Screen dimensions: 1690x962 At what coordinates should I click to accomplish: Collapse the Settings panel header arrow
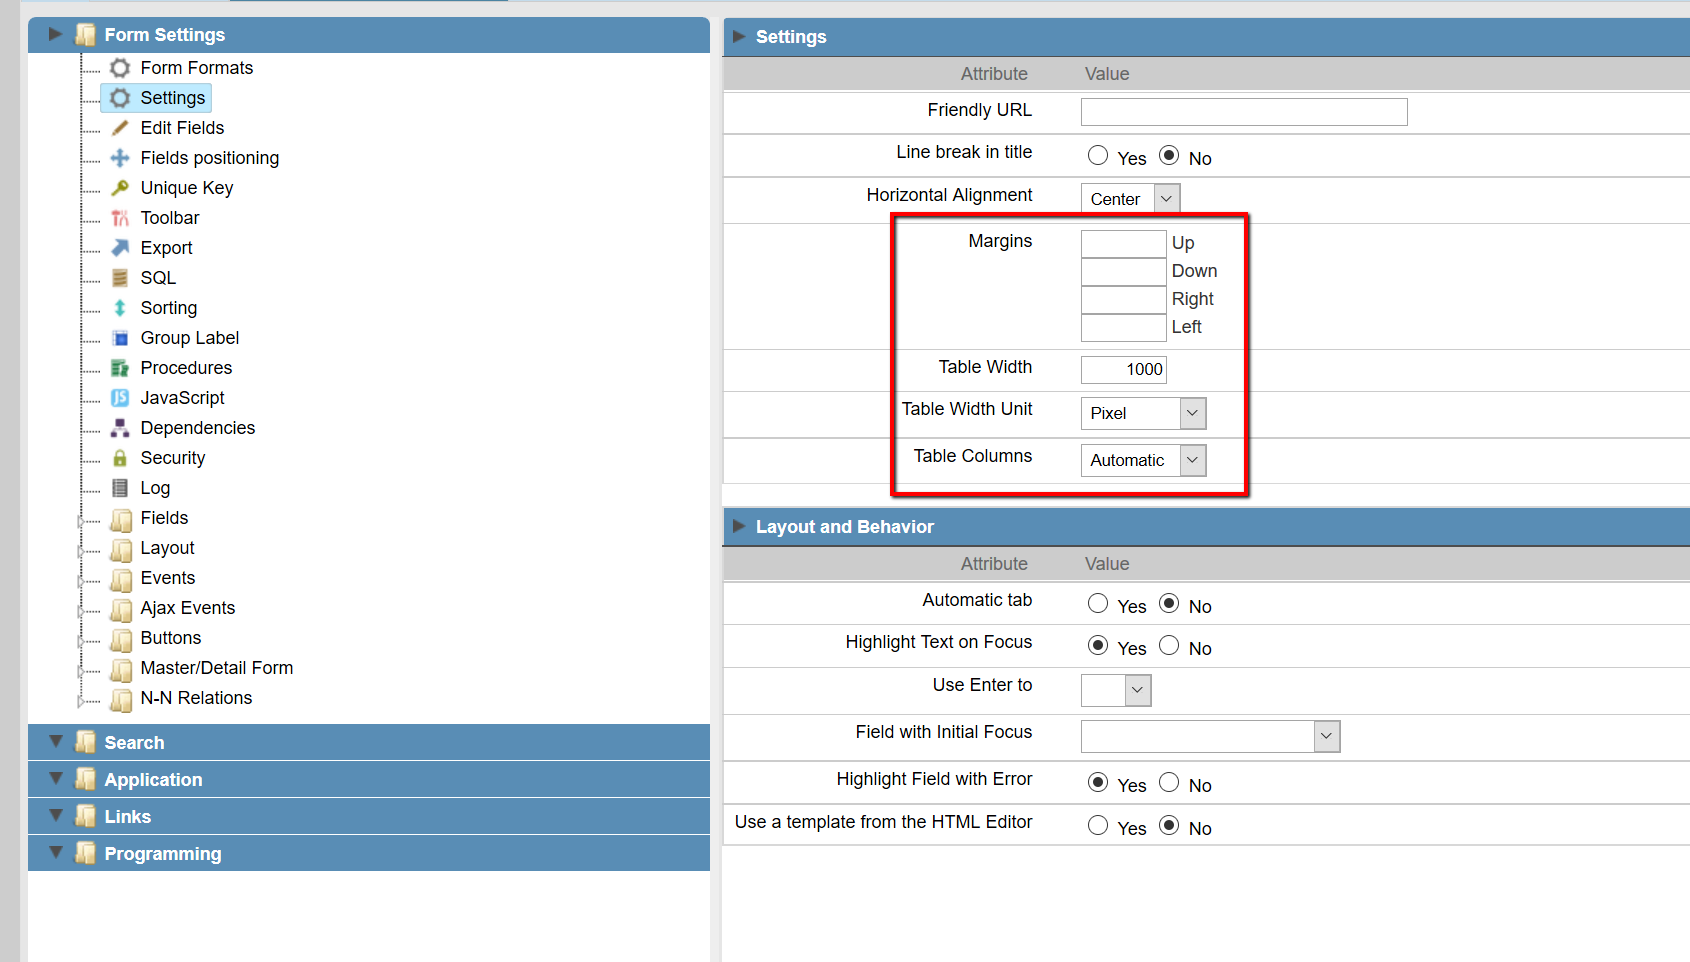tap(739, 37)
